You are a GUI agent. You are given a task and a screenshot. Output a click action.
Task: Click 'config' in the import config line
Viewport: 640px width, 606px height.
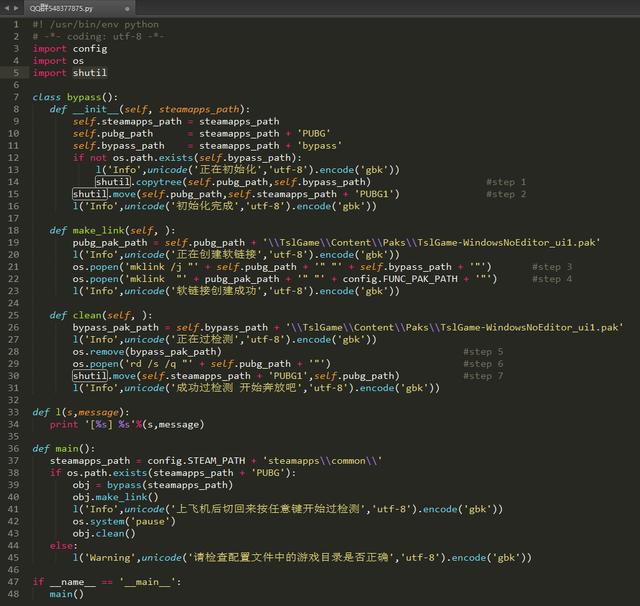click(x=90, y=49)
